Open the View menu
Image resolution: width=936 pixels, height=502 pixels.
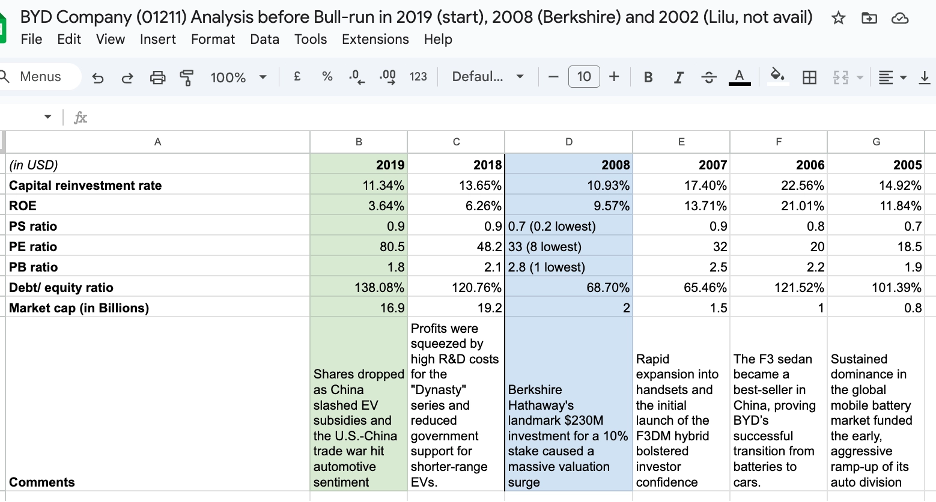click(110, 39)
